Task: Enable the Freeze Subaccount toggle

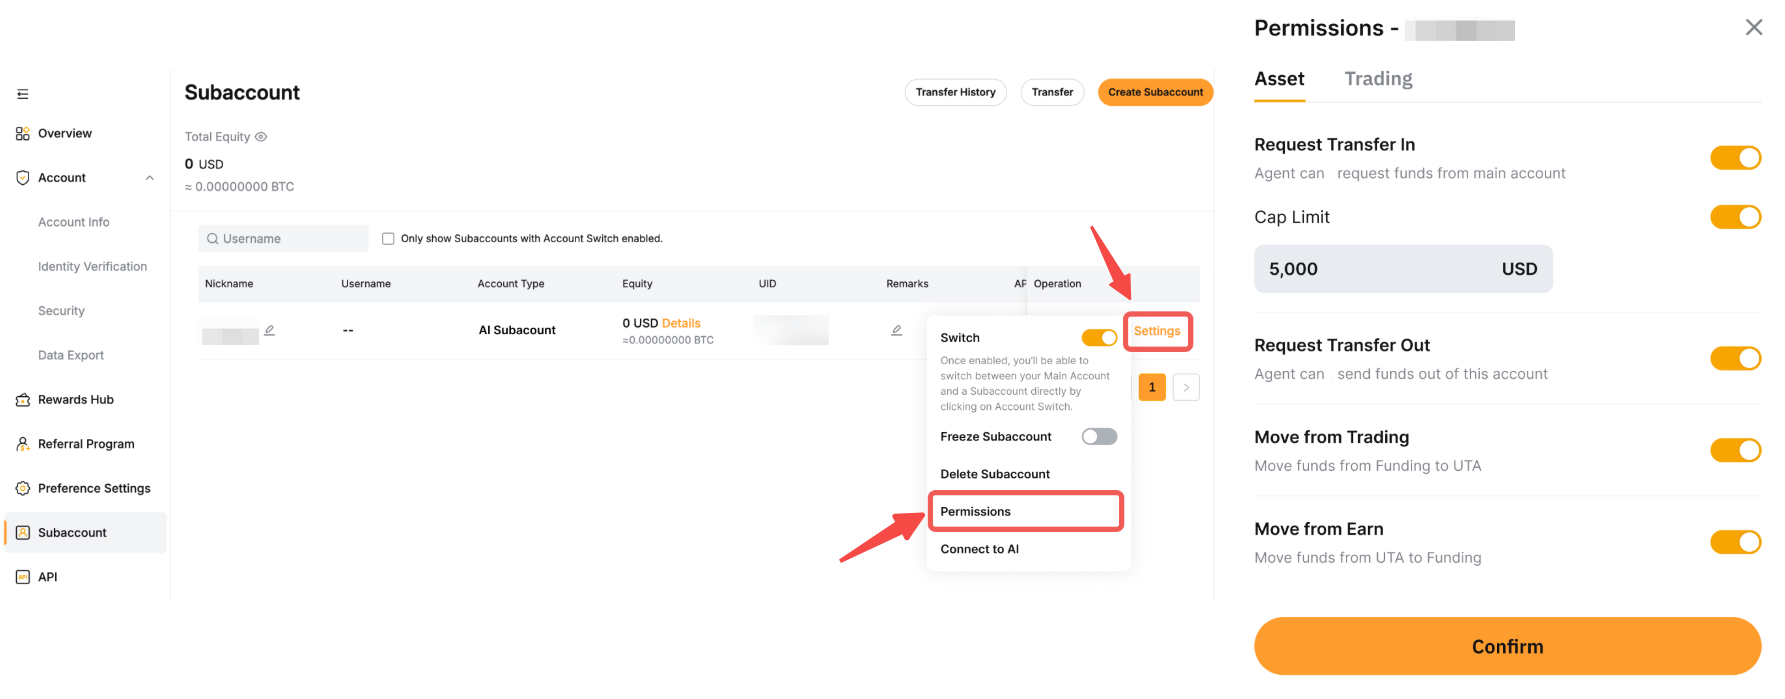Action: click(x=1099, y=437)
